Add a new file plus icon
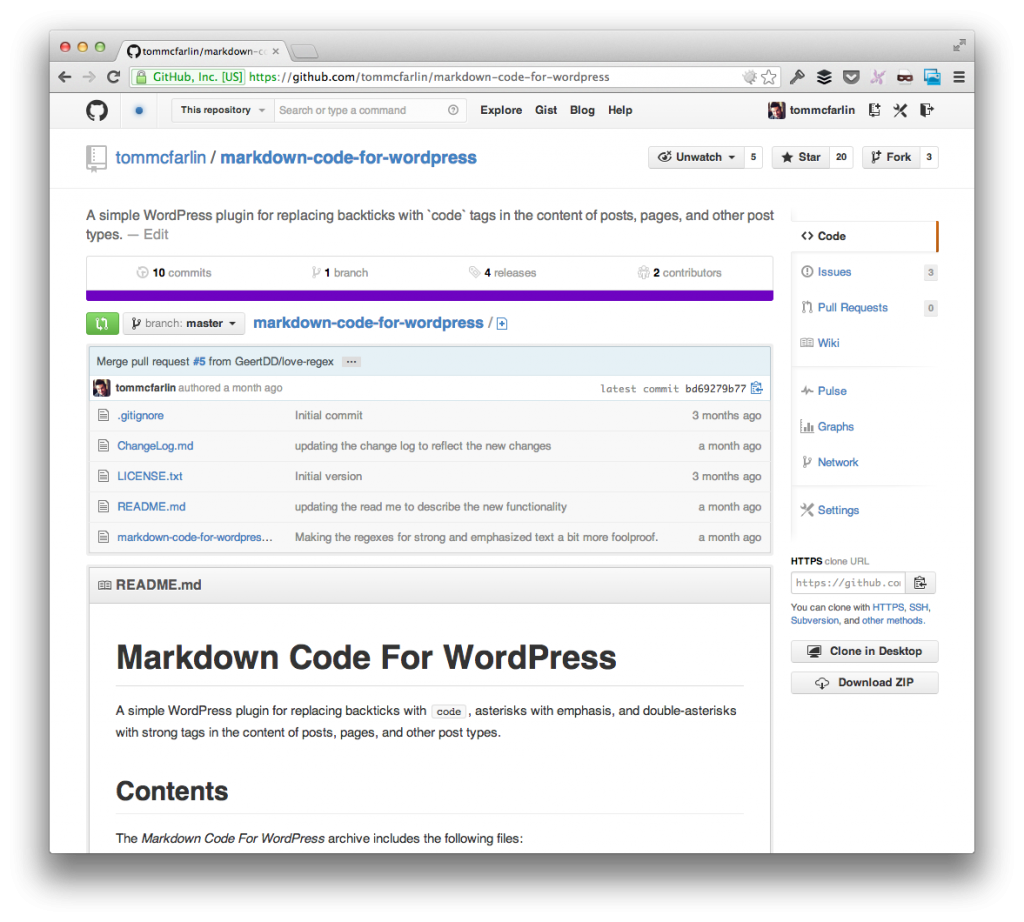The width and height of the screenshot is (1024, 922). [502, 324]
